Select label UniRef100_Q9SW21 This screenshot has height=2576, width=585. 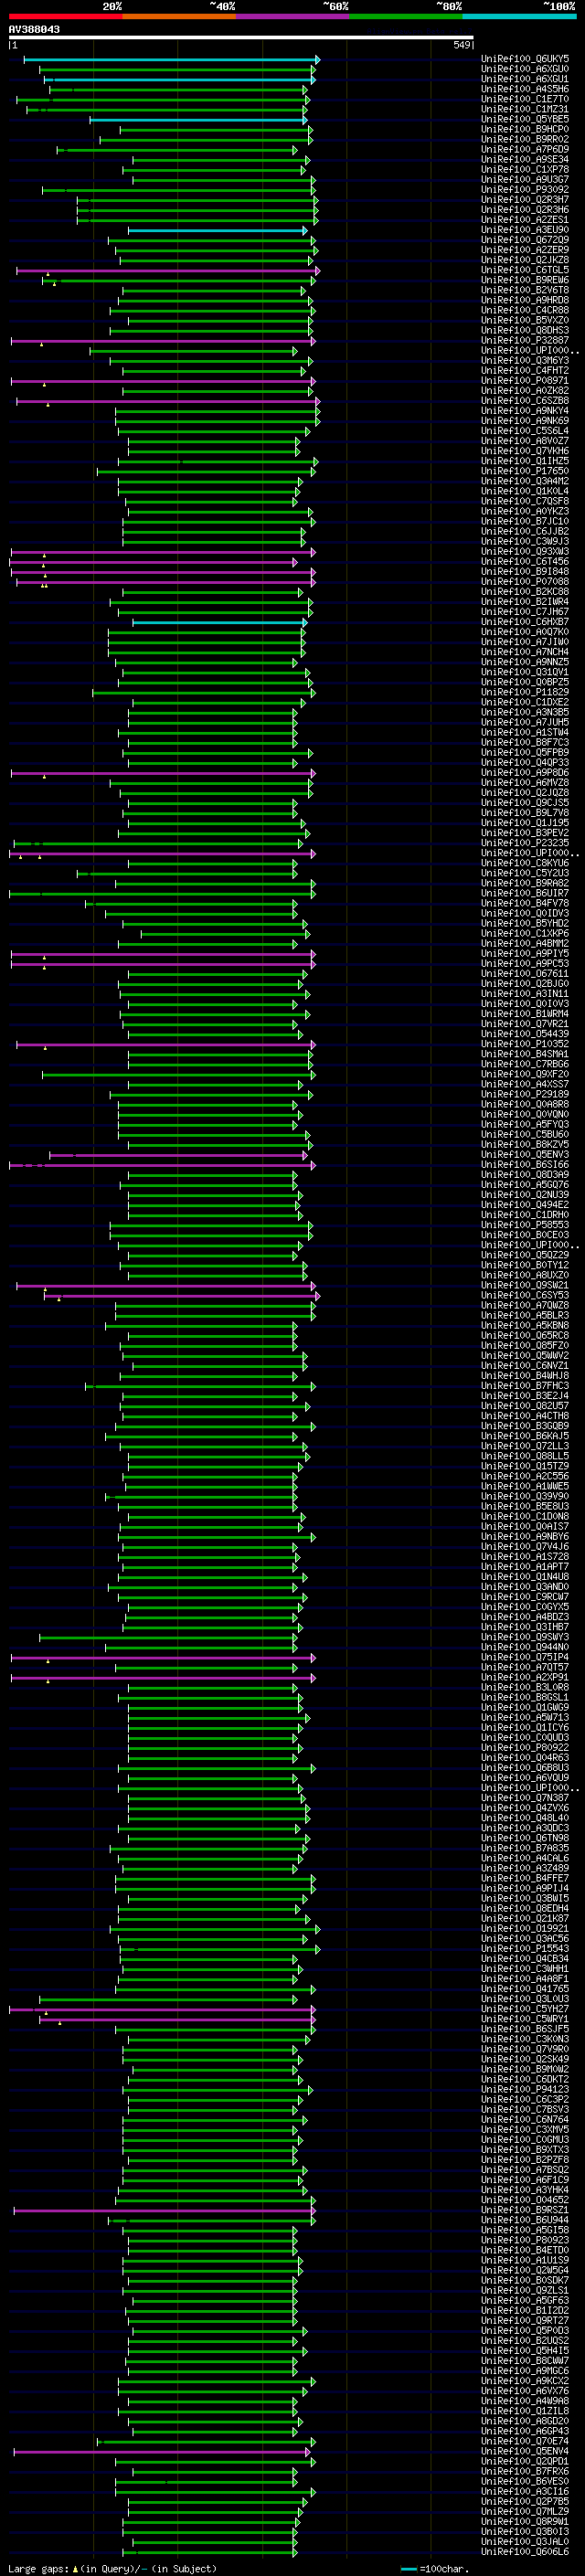coord(525,1285)
